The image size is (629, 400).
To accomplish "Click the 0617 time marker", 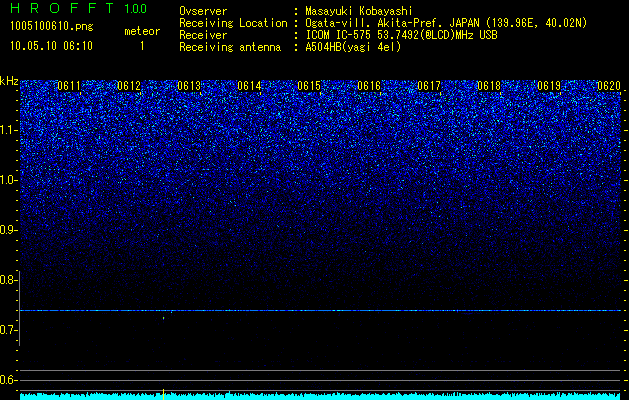I will [429, 86].
